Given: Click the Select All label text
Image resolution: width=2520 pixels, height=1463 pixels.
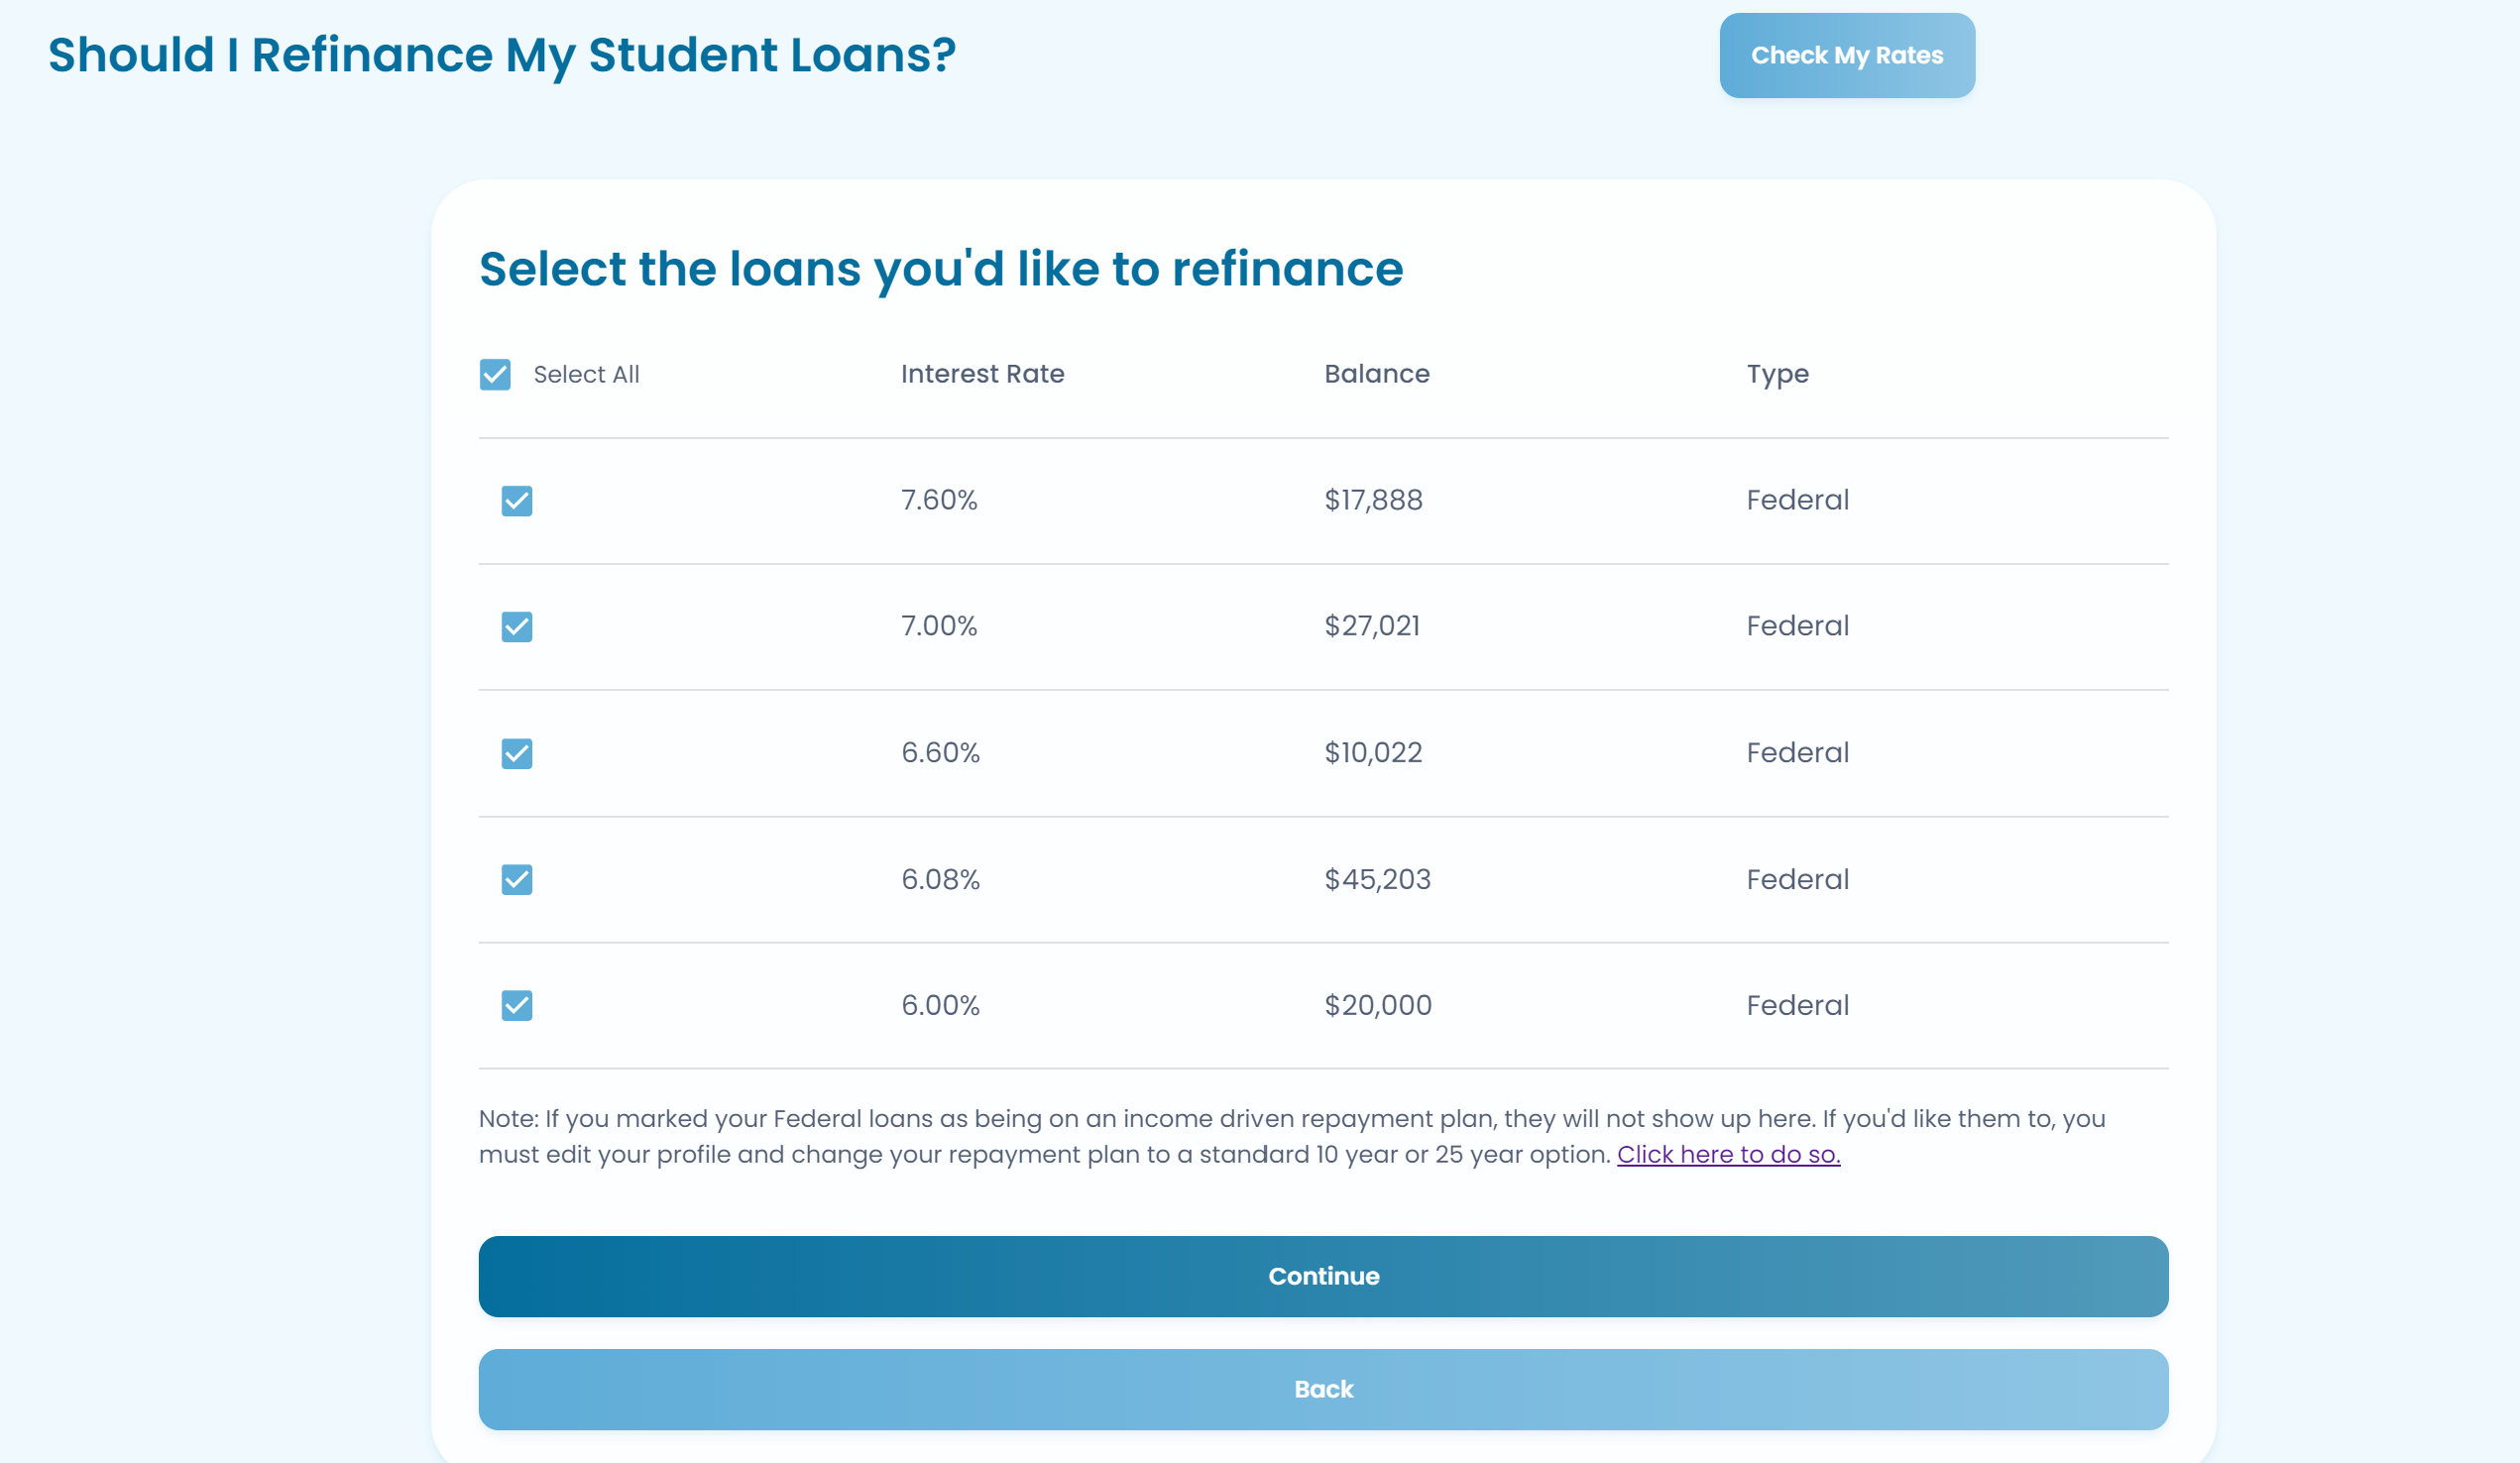Looking at the screenshot, I should (x=586, y=375).
